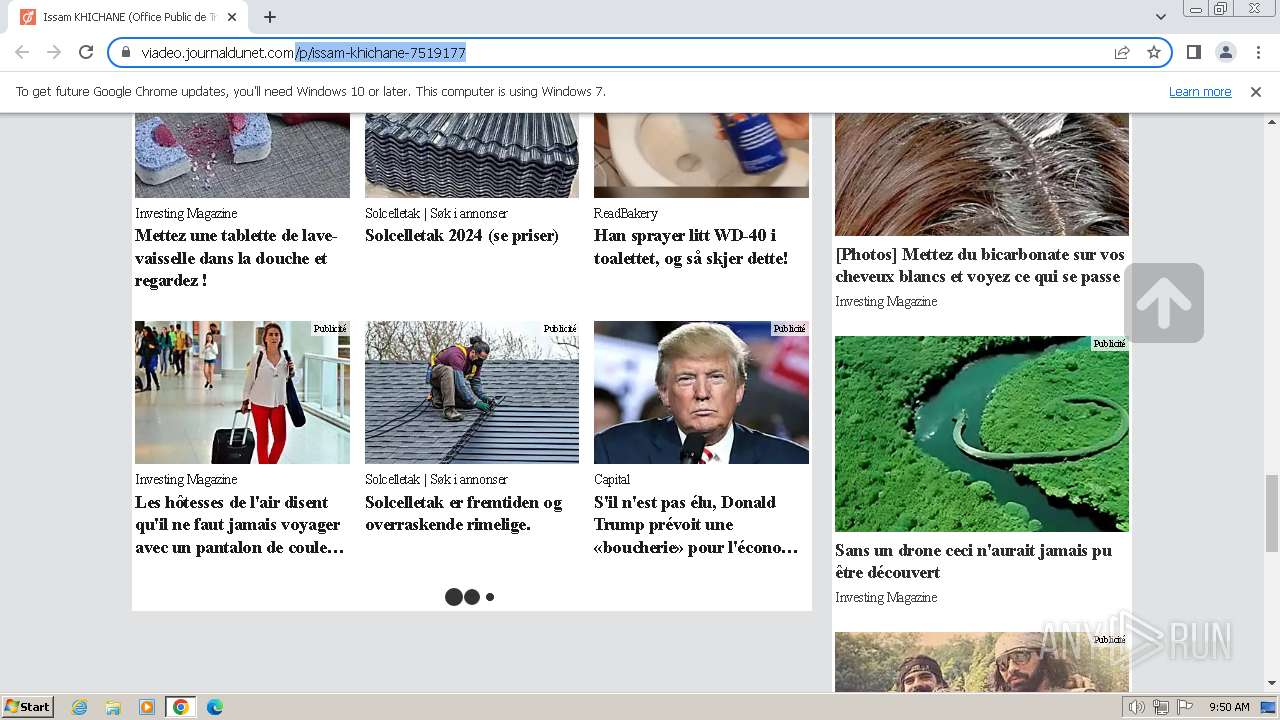Open the Windows Start menu
The image size is (1280, 720).
tap(28, 707)
